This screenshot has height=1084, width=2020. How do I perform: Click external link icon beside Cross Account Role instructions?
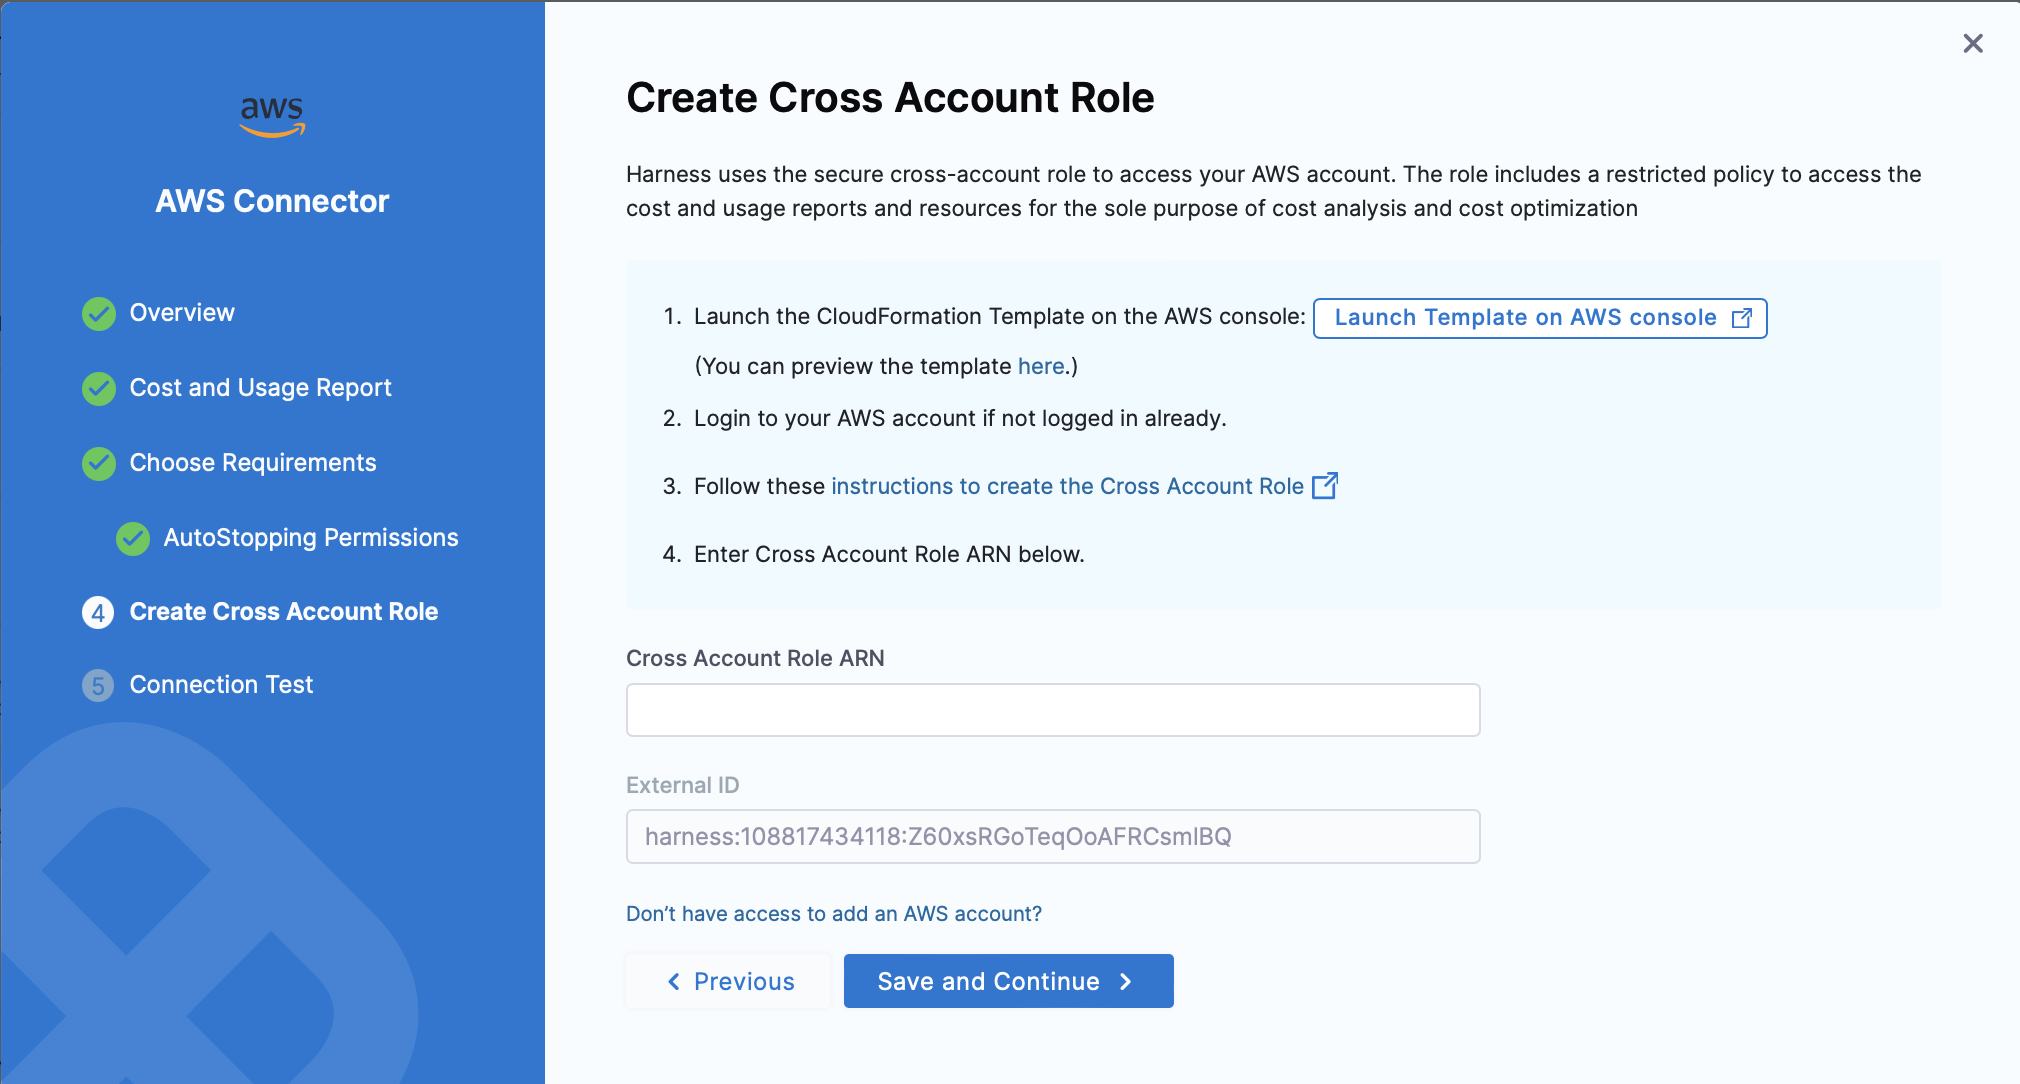pos(1325,486)
